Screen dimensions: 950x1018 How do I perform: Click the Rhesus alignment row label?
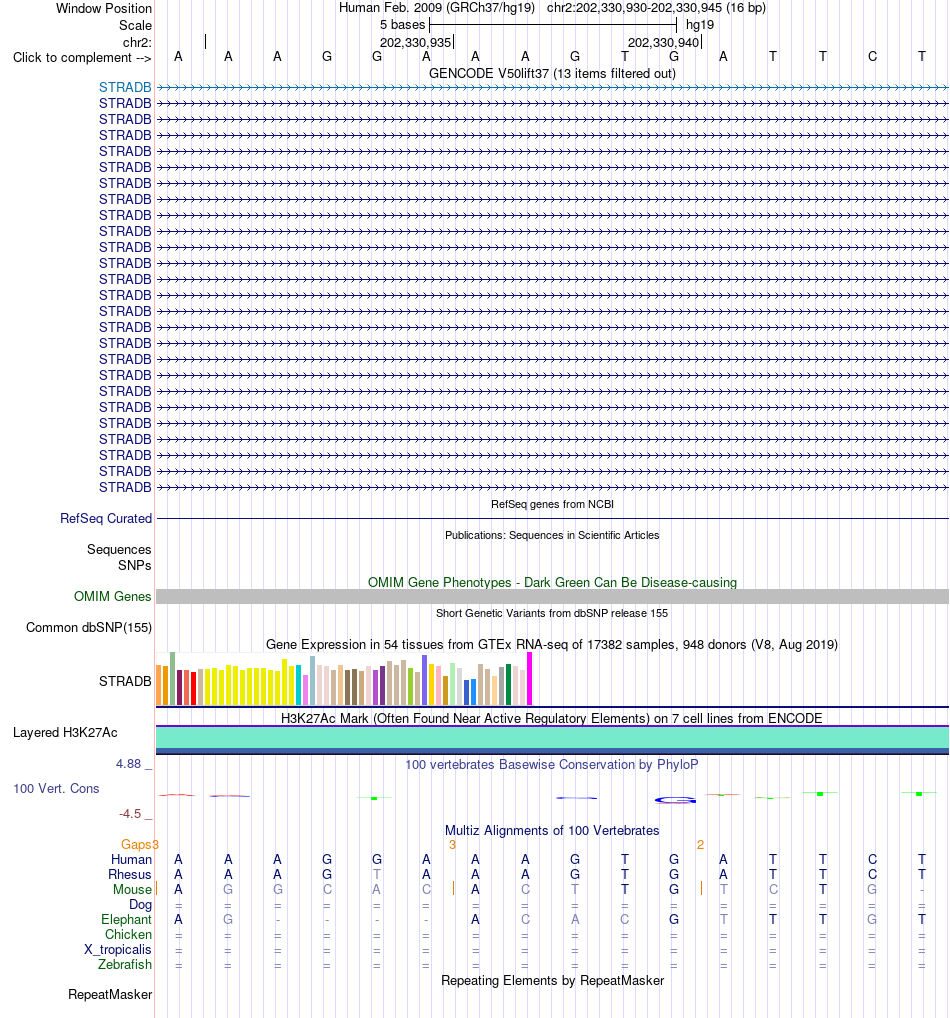coord(130,875)
